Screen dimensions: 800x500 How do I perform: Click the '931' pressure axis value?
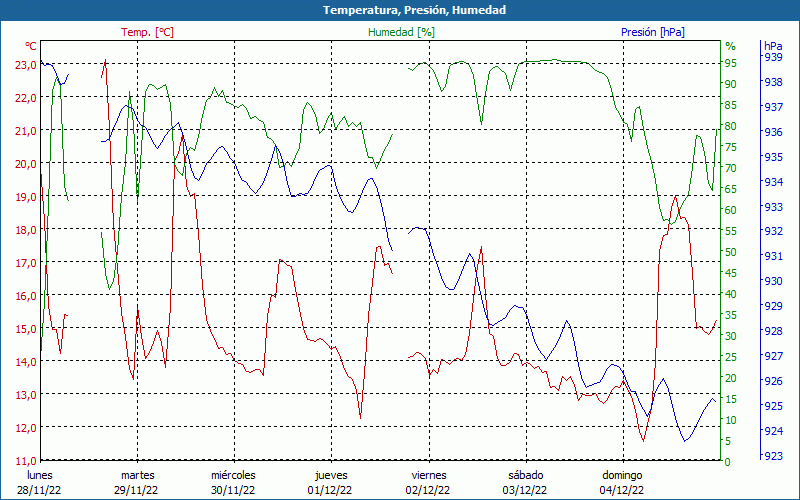click(x=773, y=256)
